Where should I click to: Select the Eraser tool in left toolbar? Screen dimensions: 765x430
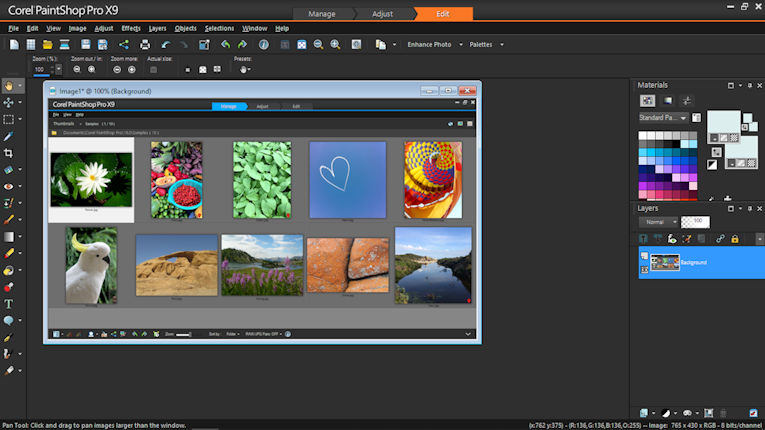tap(8, 253)
